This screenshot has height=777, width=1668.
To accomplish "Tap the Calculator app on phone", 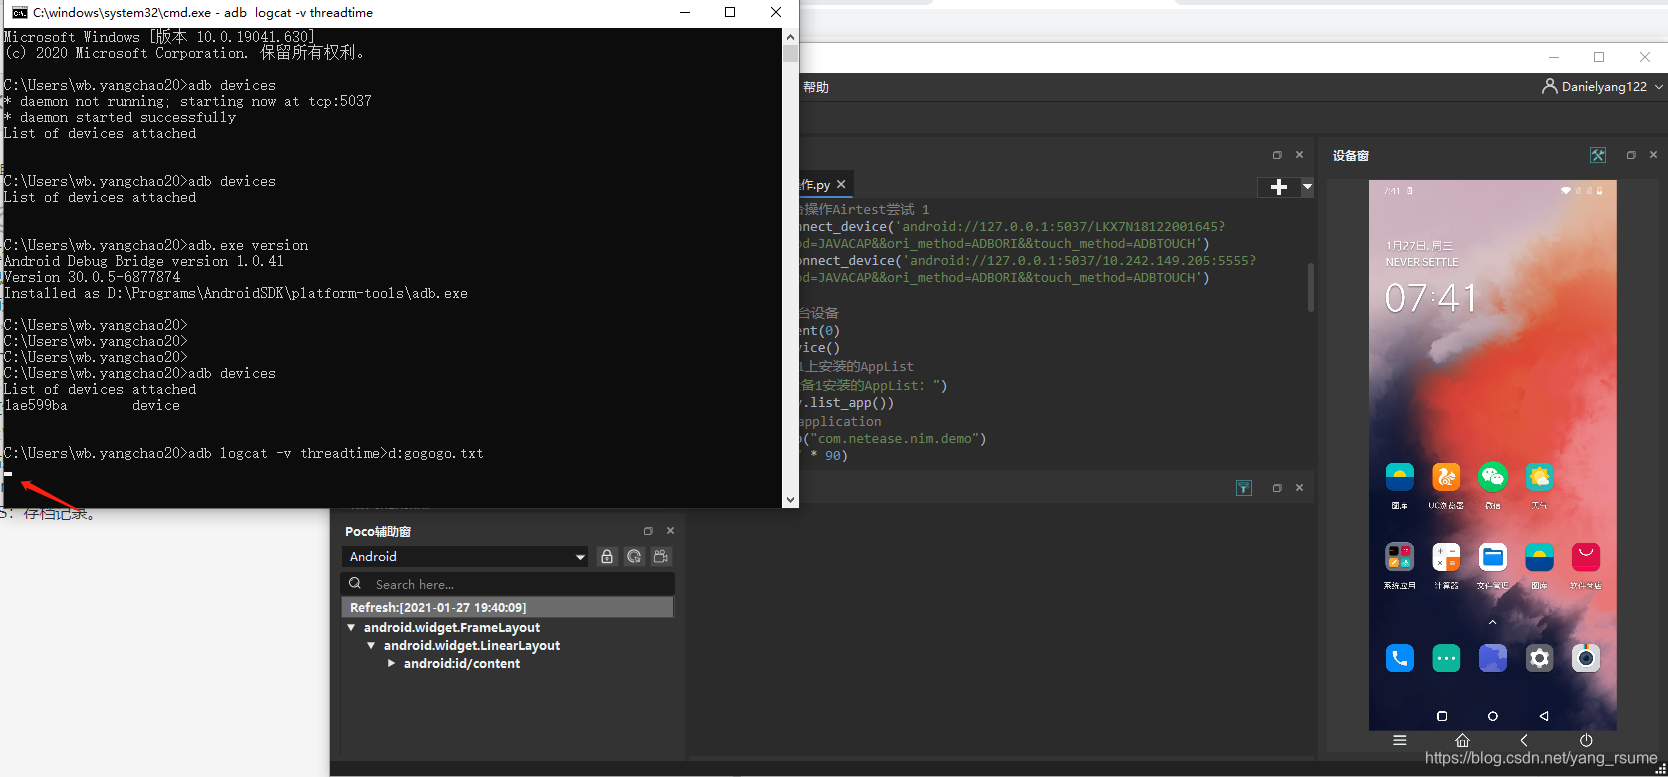I will [1446, 557].
